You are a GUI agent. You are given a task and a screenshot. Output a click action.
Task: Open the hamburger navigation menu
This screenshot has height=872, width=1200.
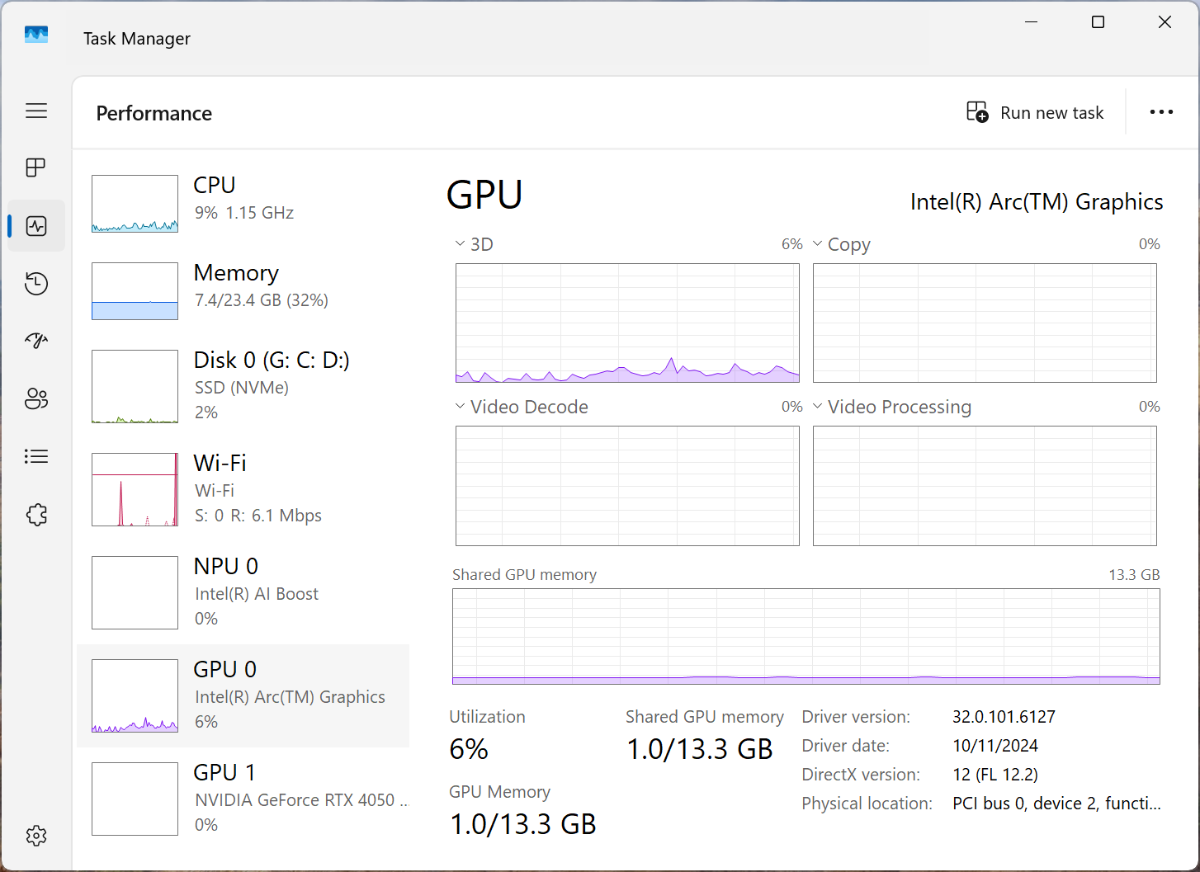point(36,111)
